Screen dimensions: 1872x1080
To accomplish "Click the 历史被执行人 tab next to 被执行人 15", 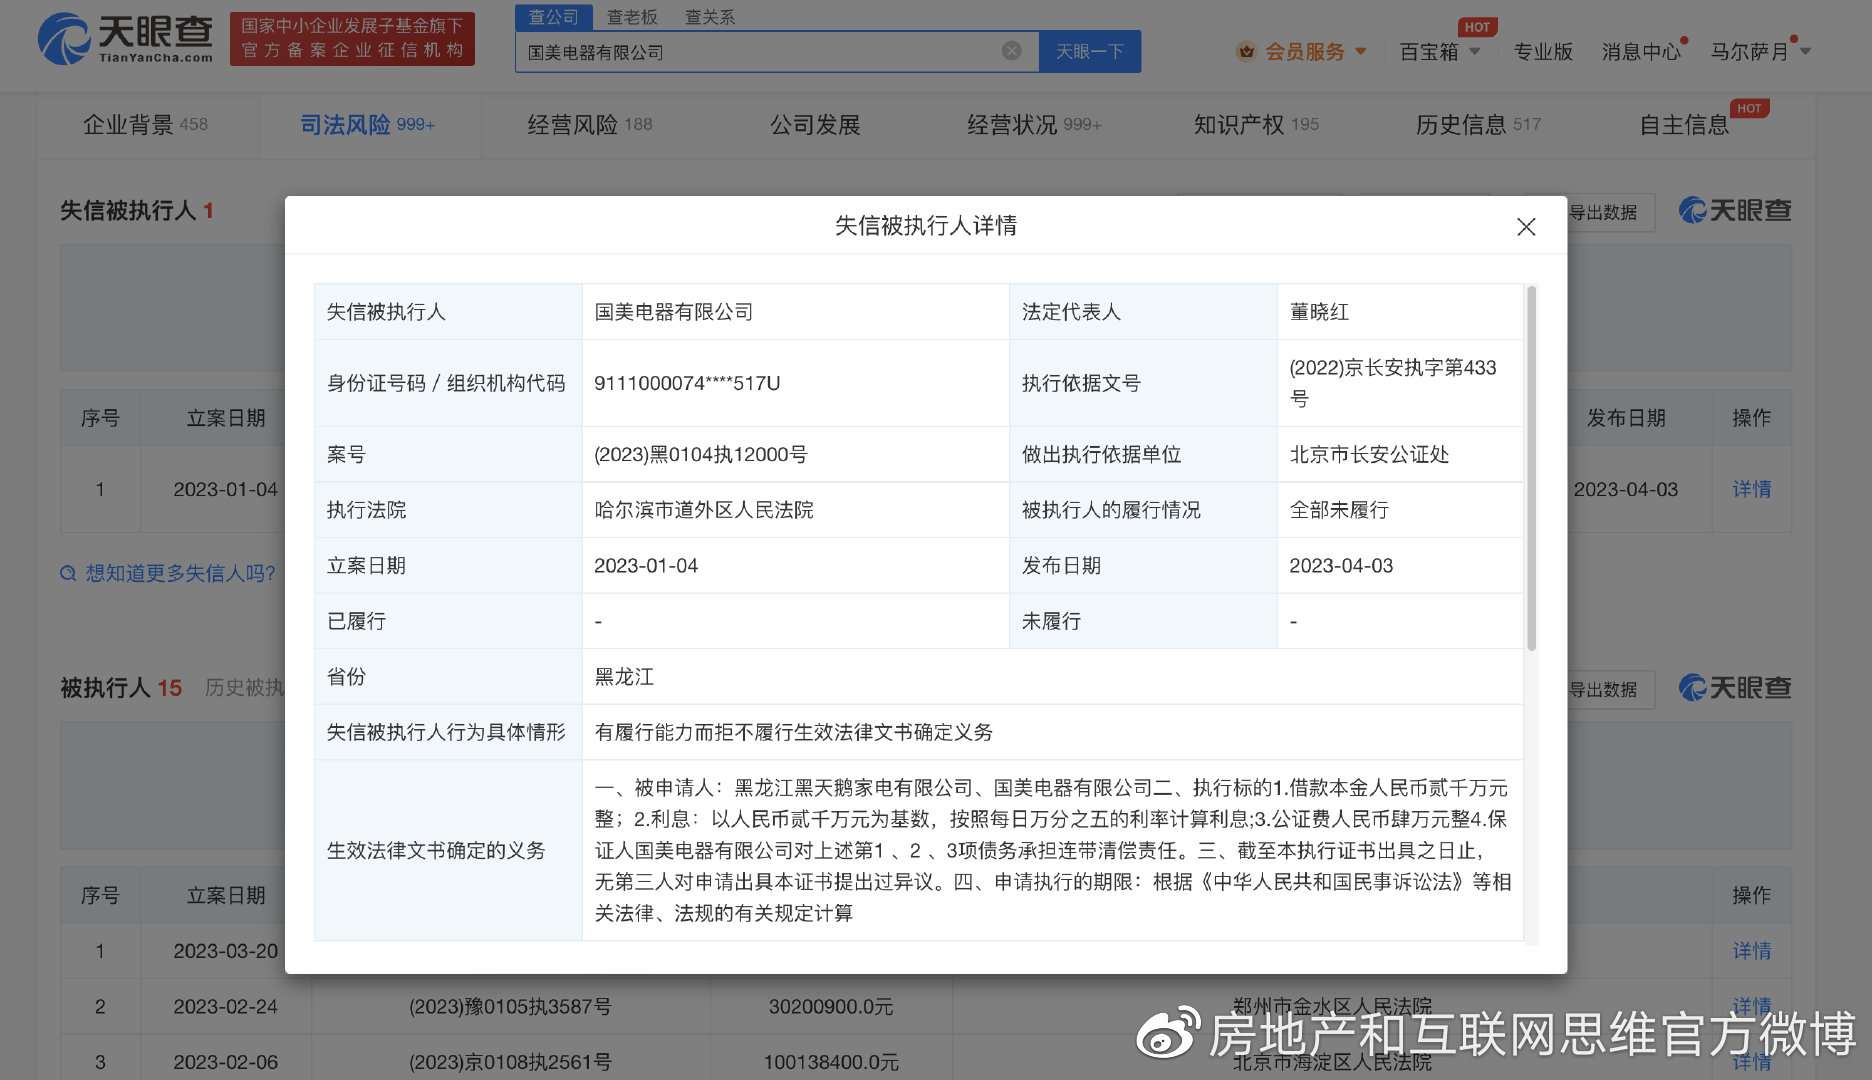I will (x=245, y=688).
